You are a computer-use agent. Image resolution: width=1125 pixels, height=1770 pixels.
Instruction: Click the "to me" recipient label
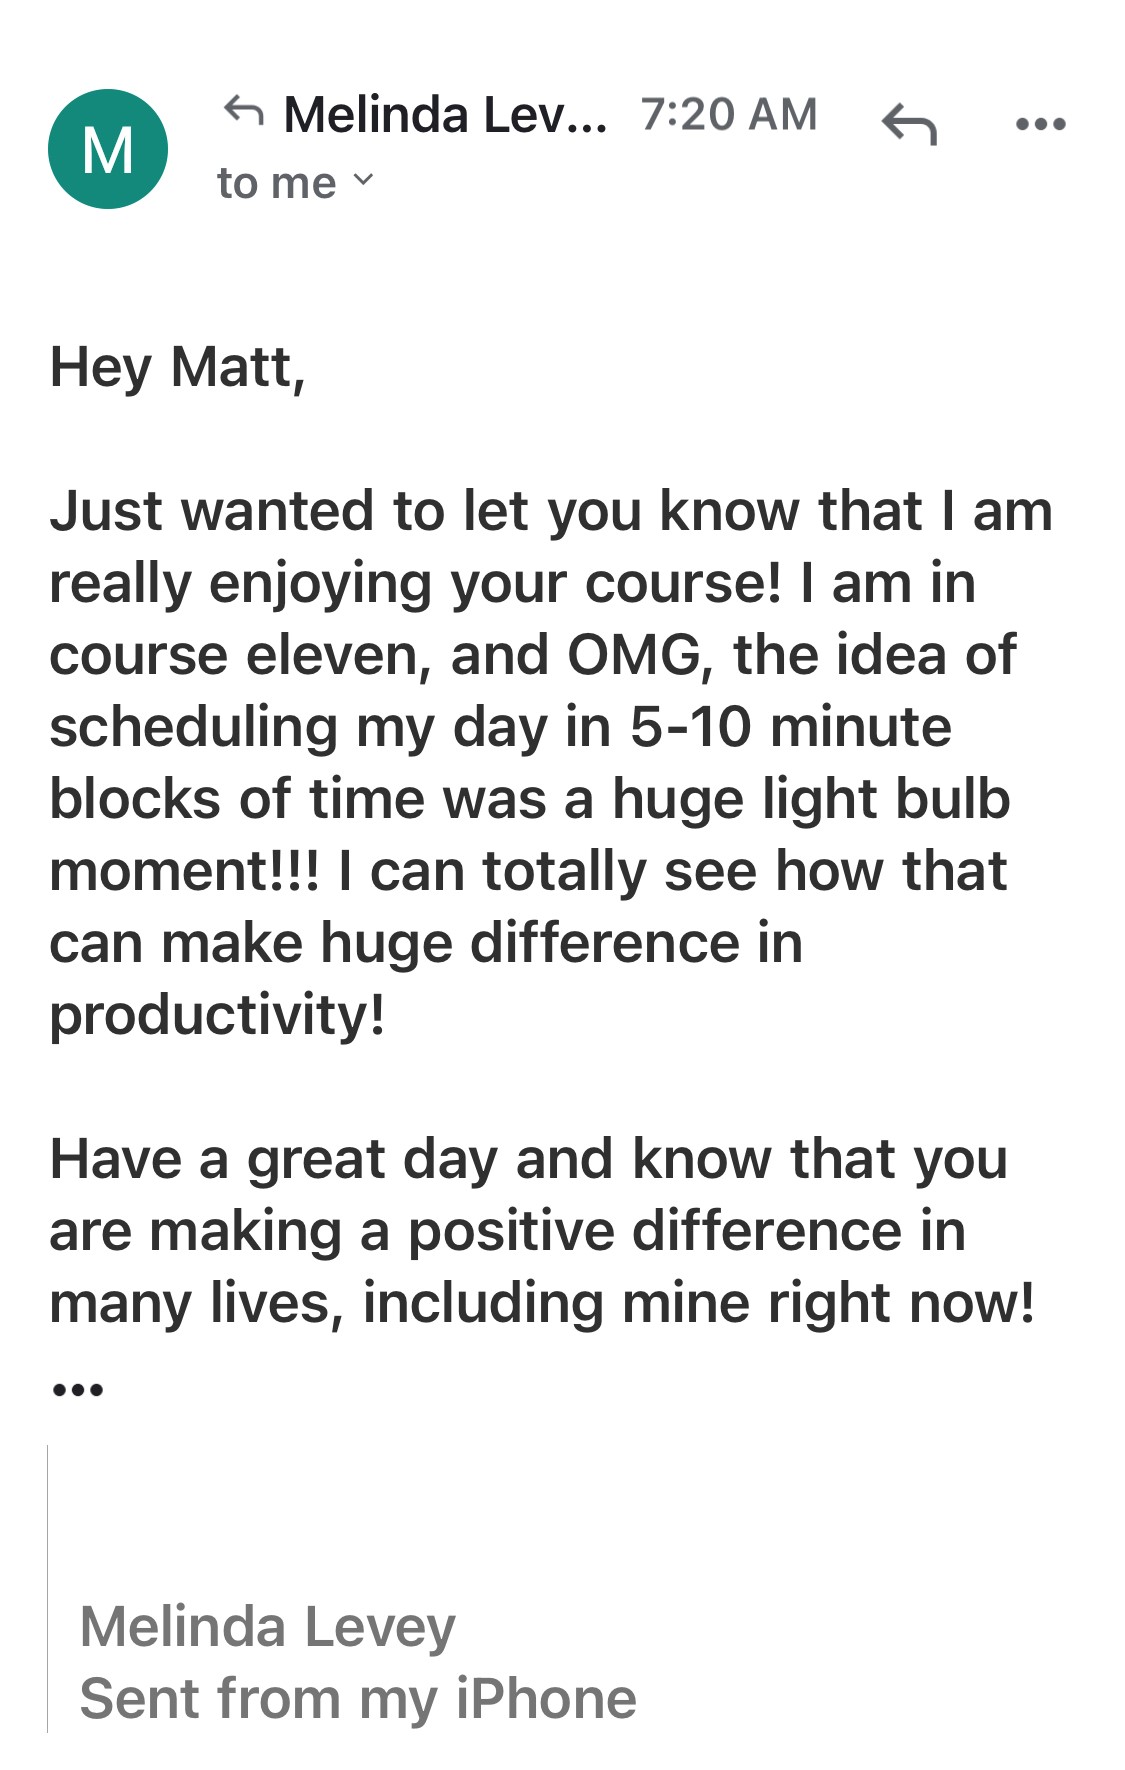(x=277, y=184)
